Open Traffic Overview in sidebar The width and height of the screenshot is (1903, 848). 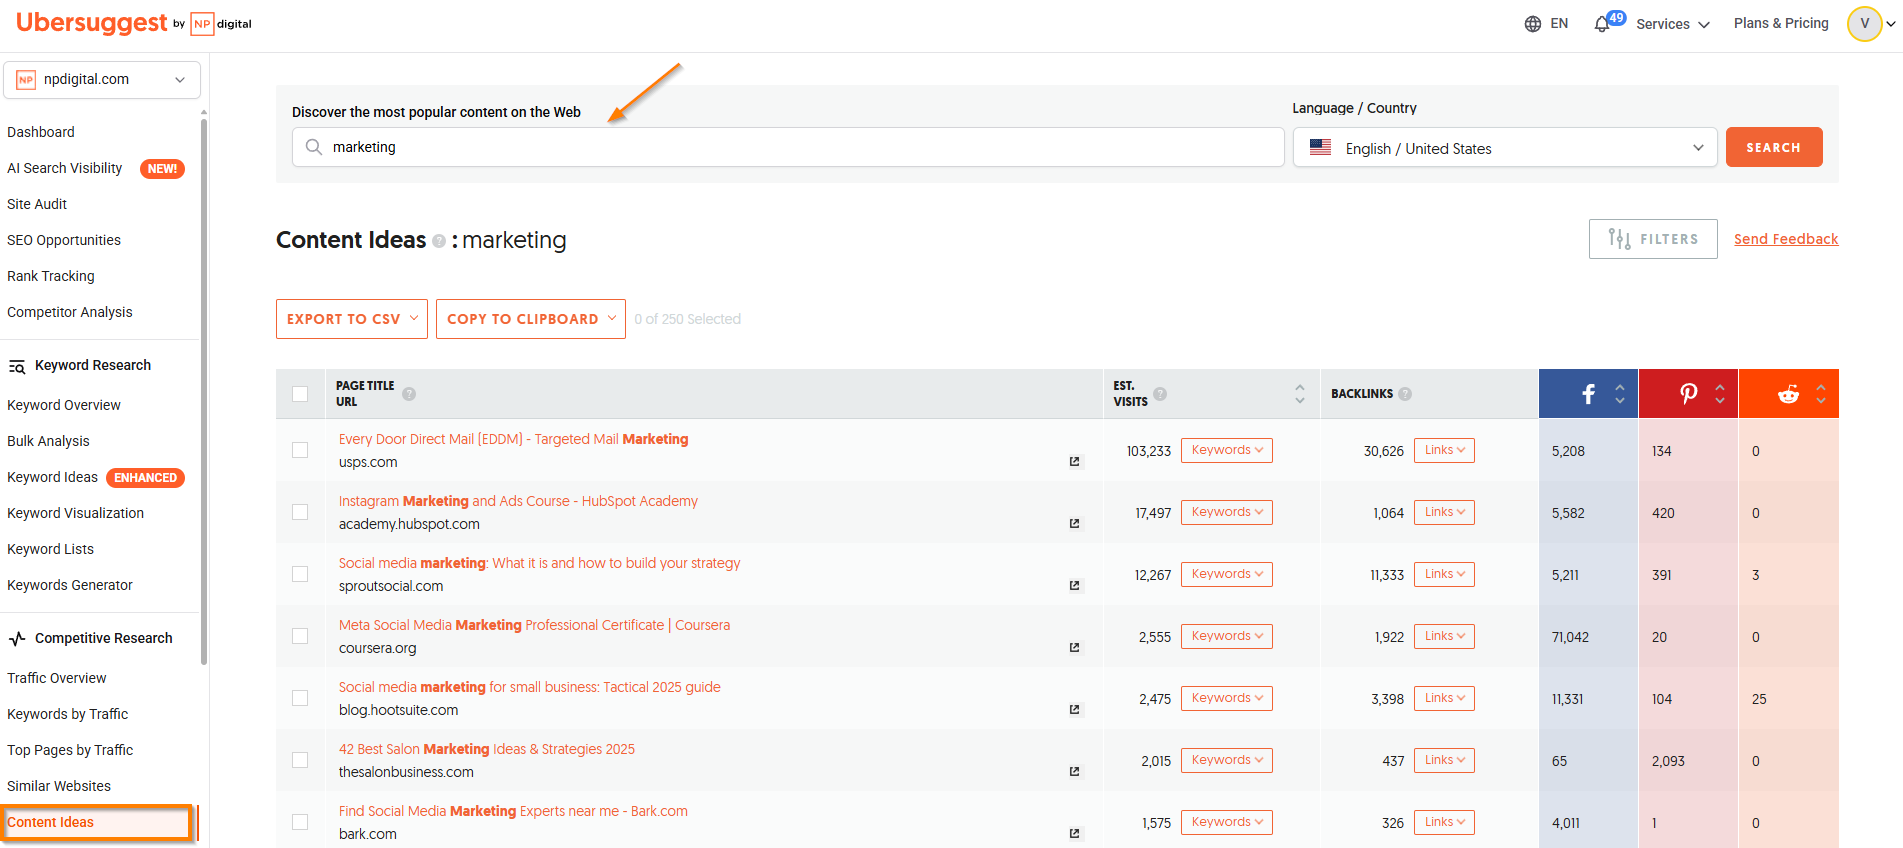coord(57,678)
